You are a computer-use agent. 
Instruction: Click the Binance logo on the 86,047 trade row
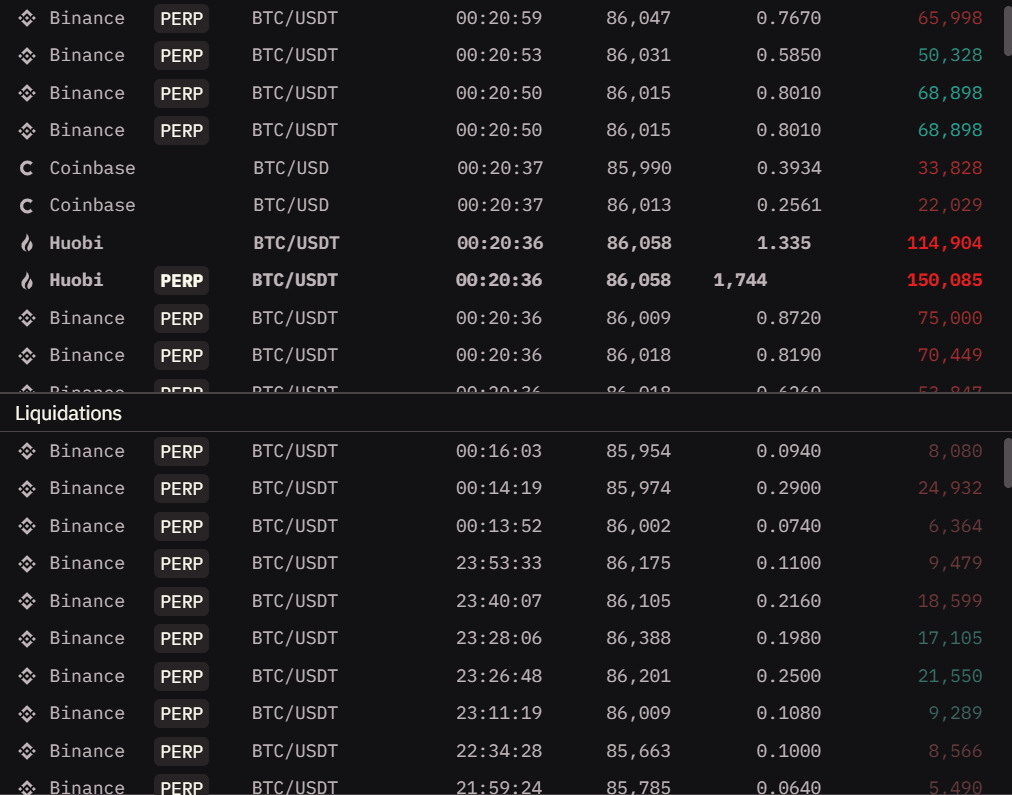[x=26, y=17]
